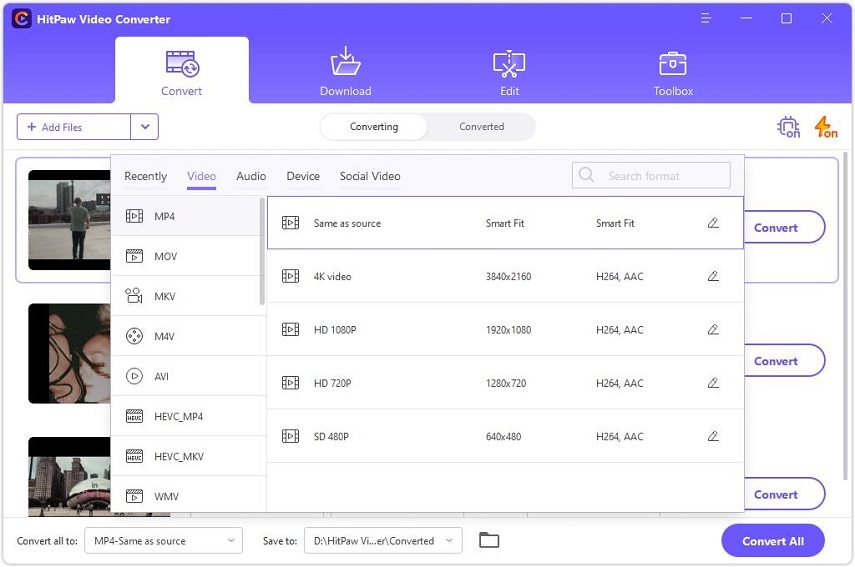Click the Add Files button
This screenshot has height=567, width=855.
point(73,127)
